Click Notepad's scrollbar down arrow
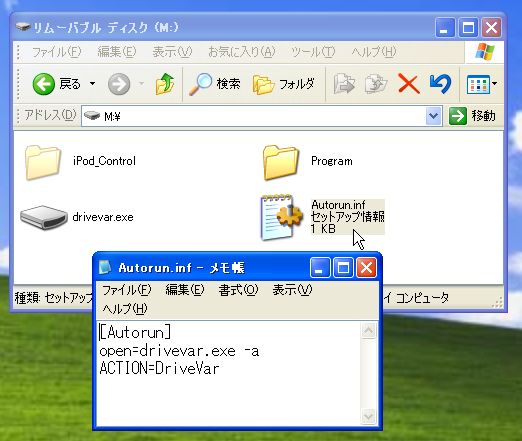The height and width of the screenshot is (441, 522). [369, 416]
